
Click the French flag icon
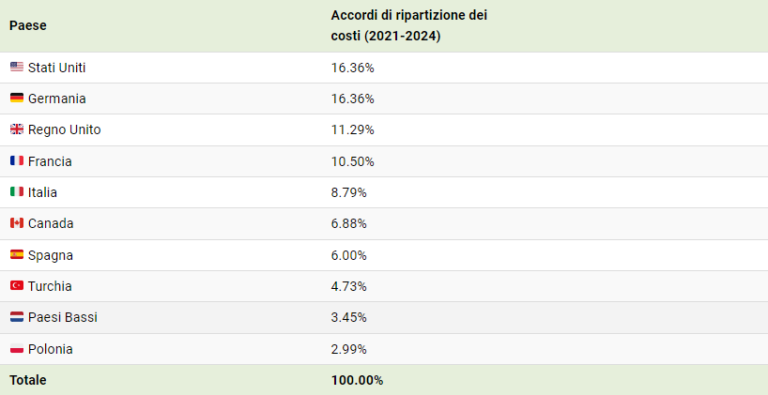coord(17,161)
